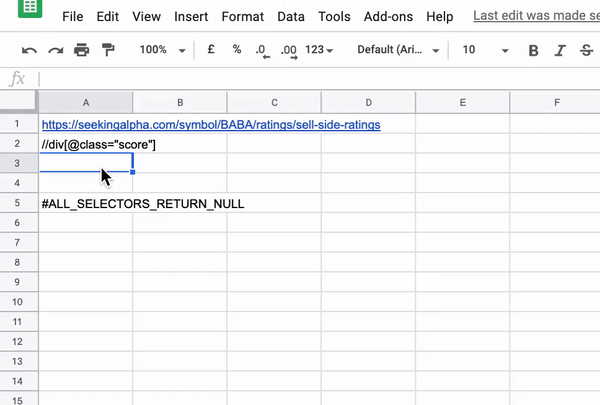Open the Format menu
This screenshot has height=405, width=600.
243,17
